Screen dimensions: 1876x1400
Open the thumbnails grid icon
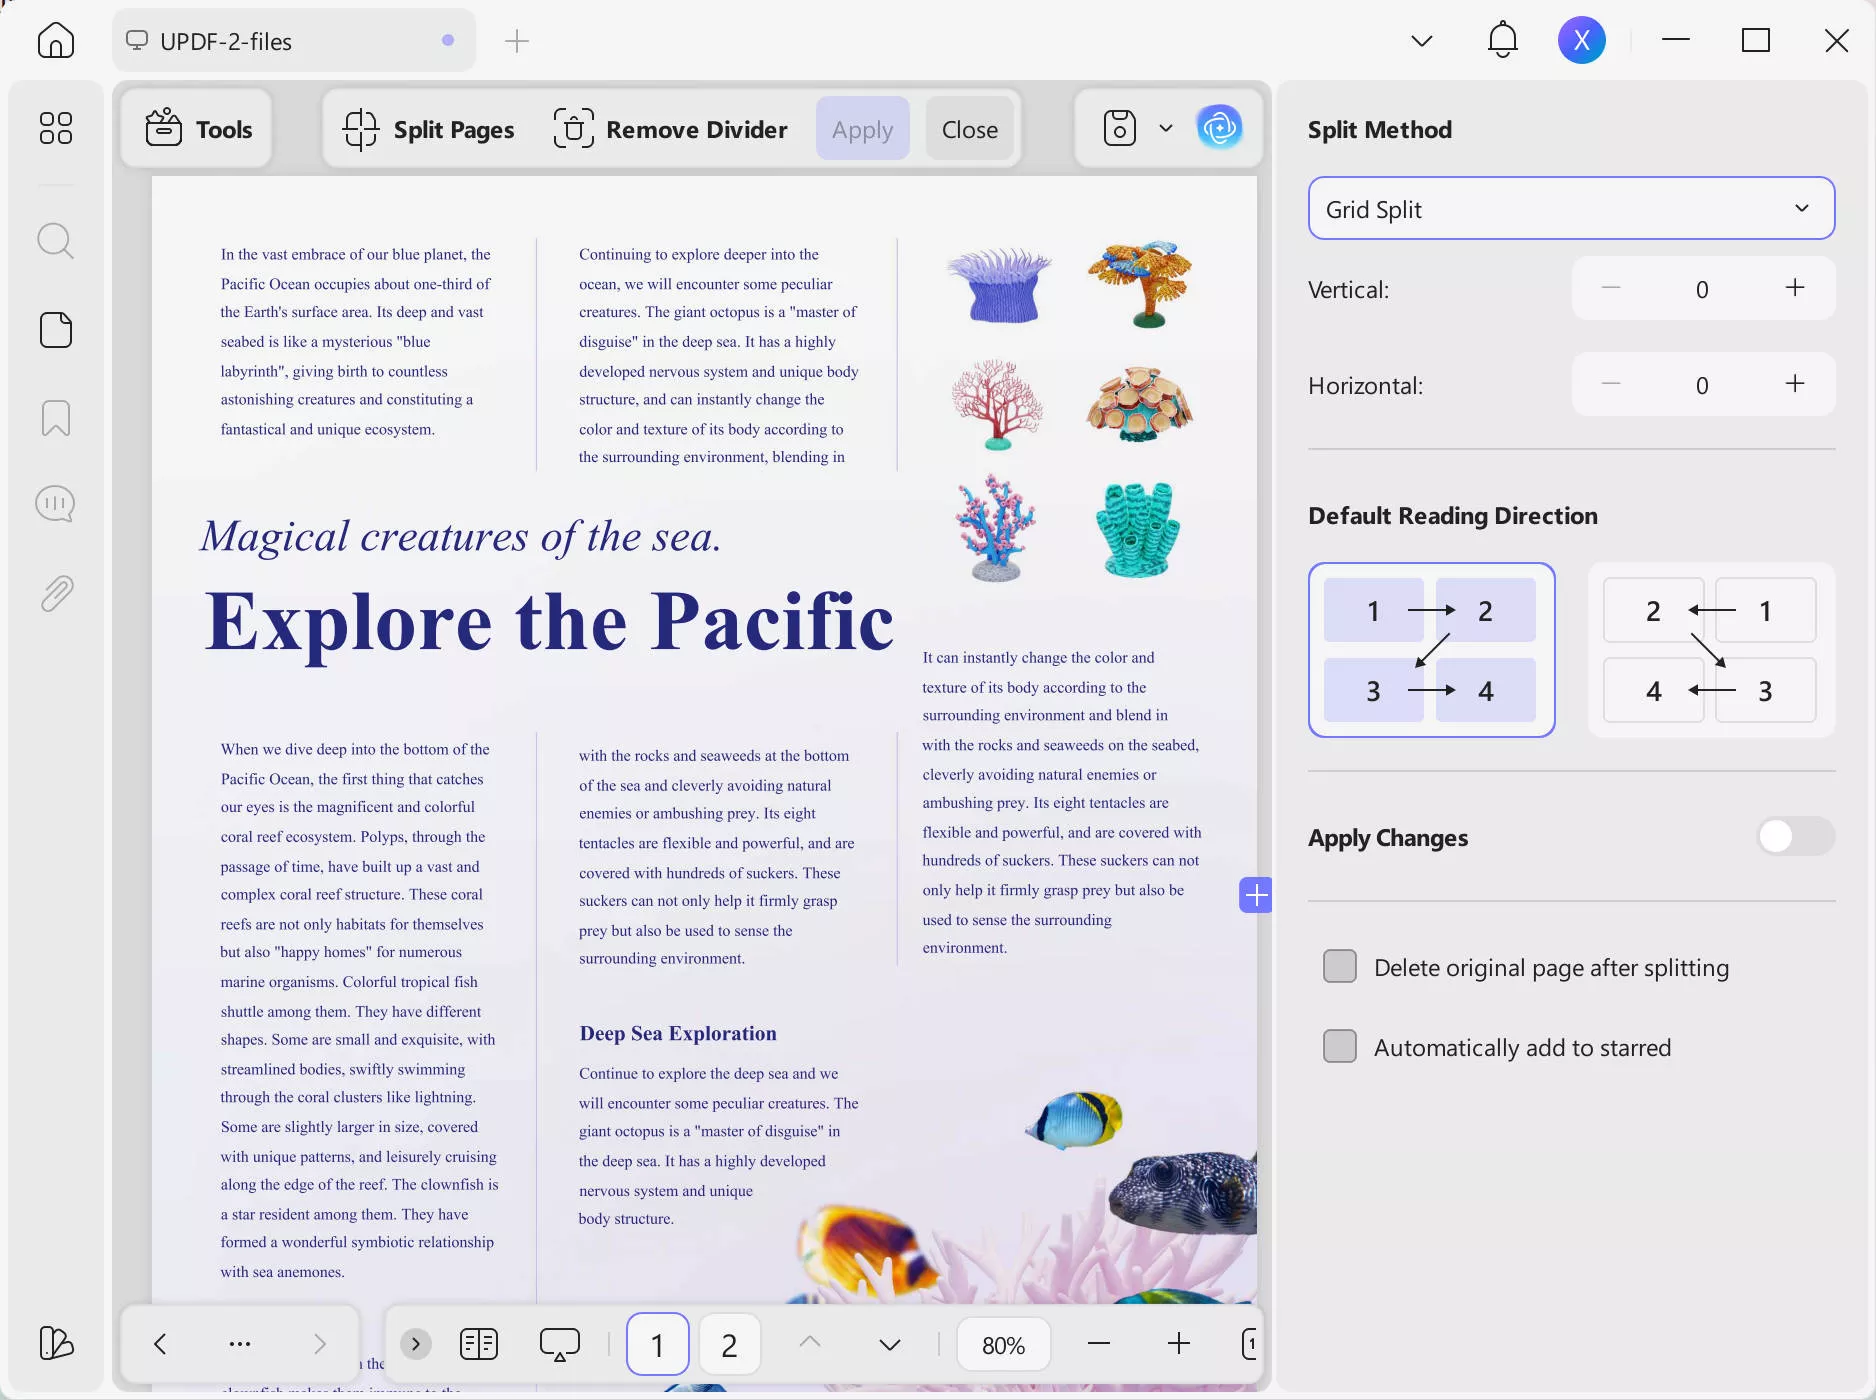[56, 128]
